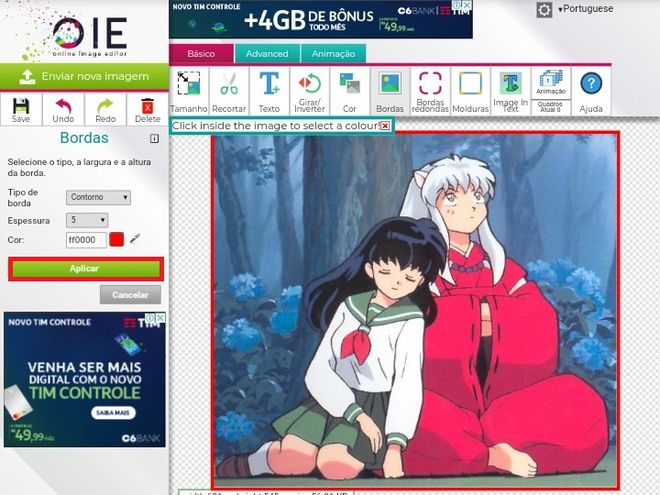Choose the Texto tool
Image resolution: width=660 pixels, height=495 pixels.
click(269, 91)
